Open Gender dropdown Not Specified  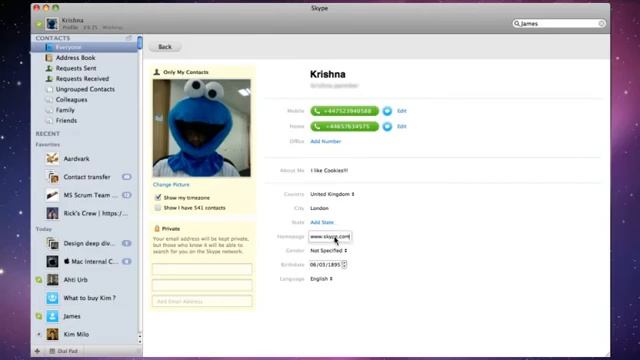[x=329, y=251]
